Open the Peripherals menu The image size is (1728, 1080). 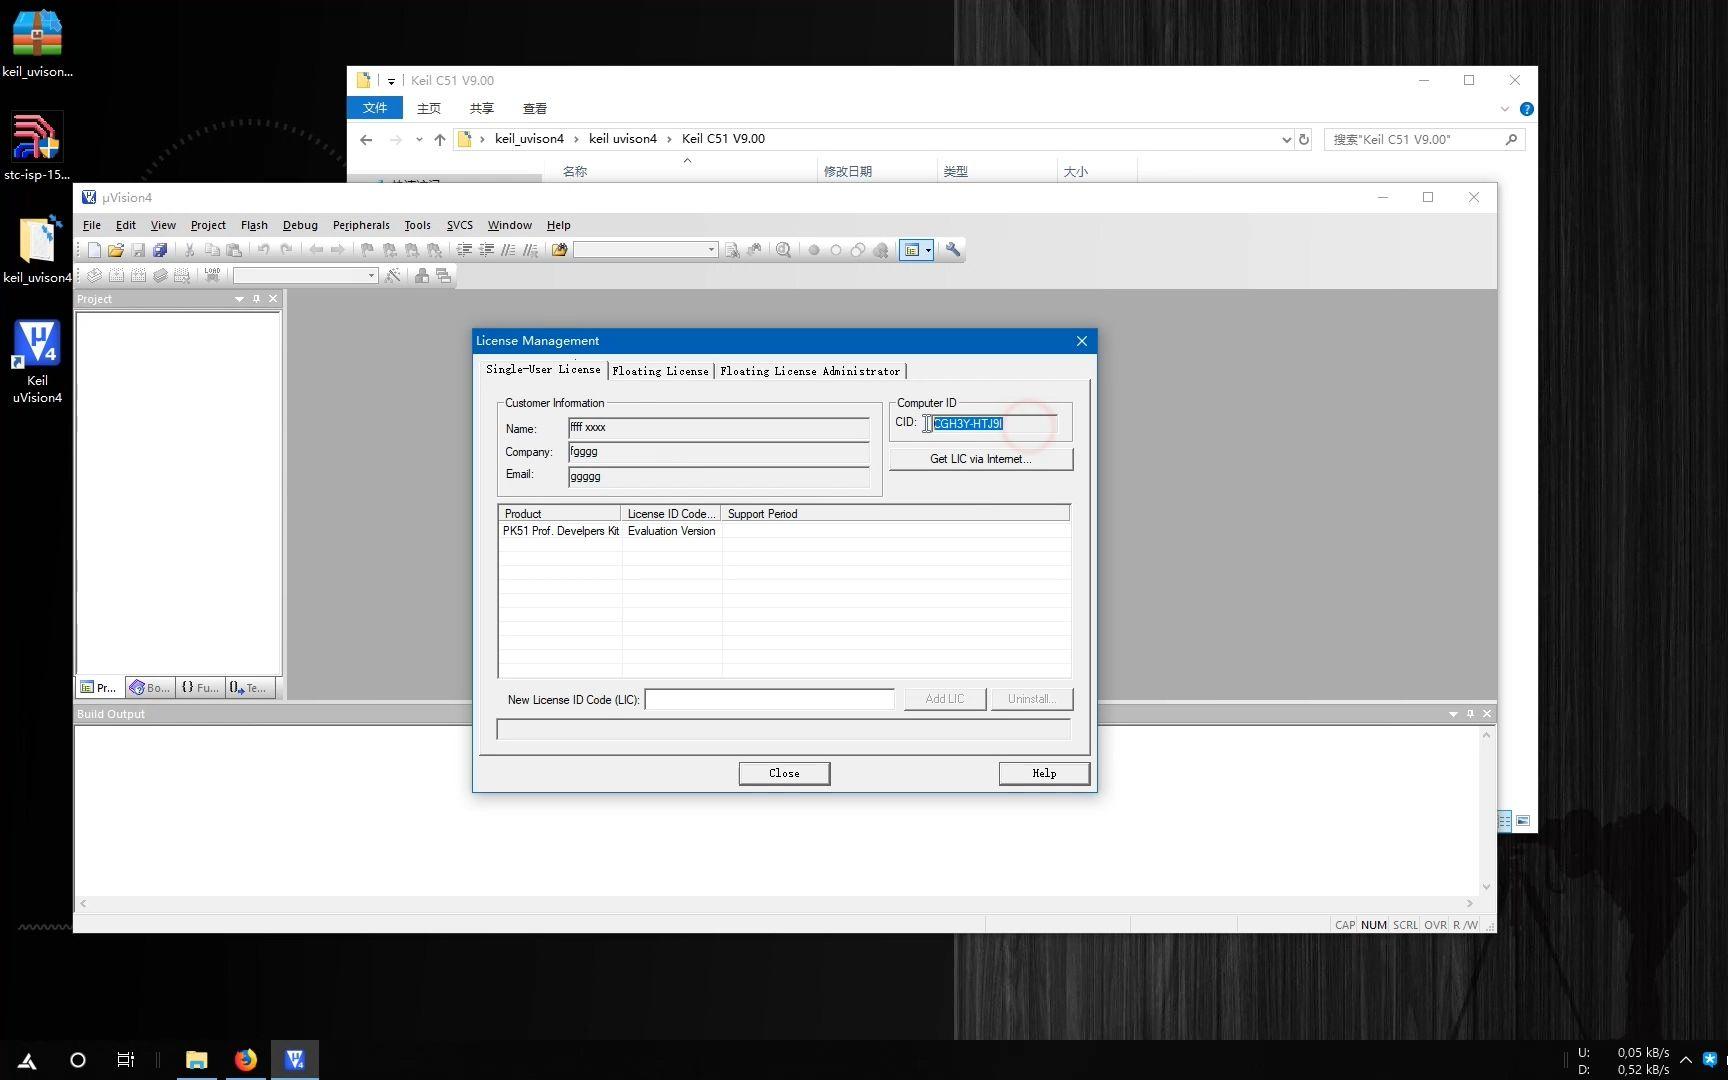(x=361, y=225)
